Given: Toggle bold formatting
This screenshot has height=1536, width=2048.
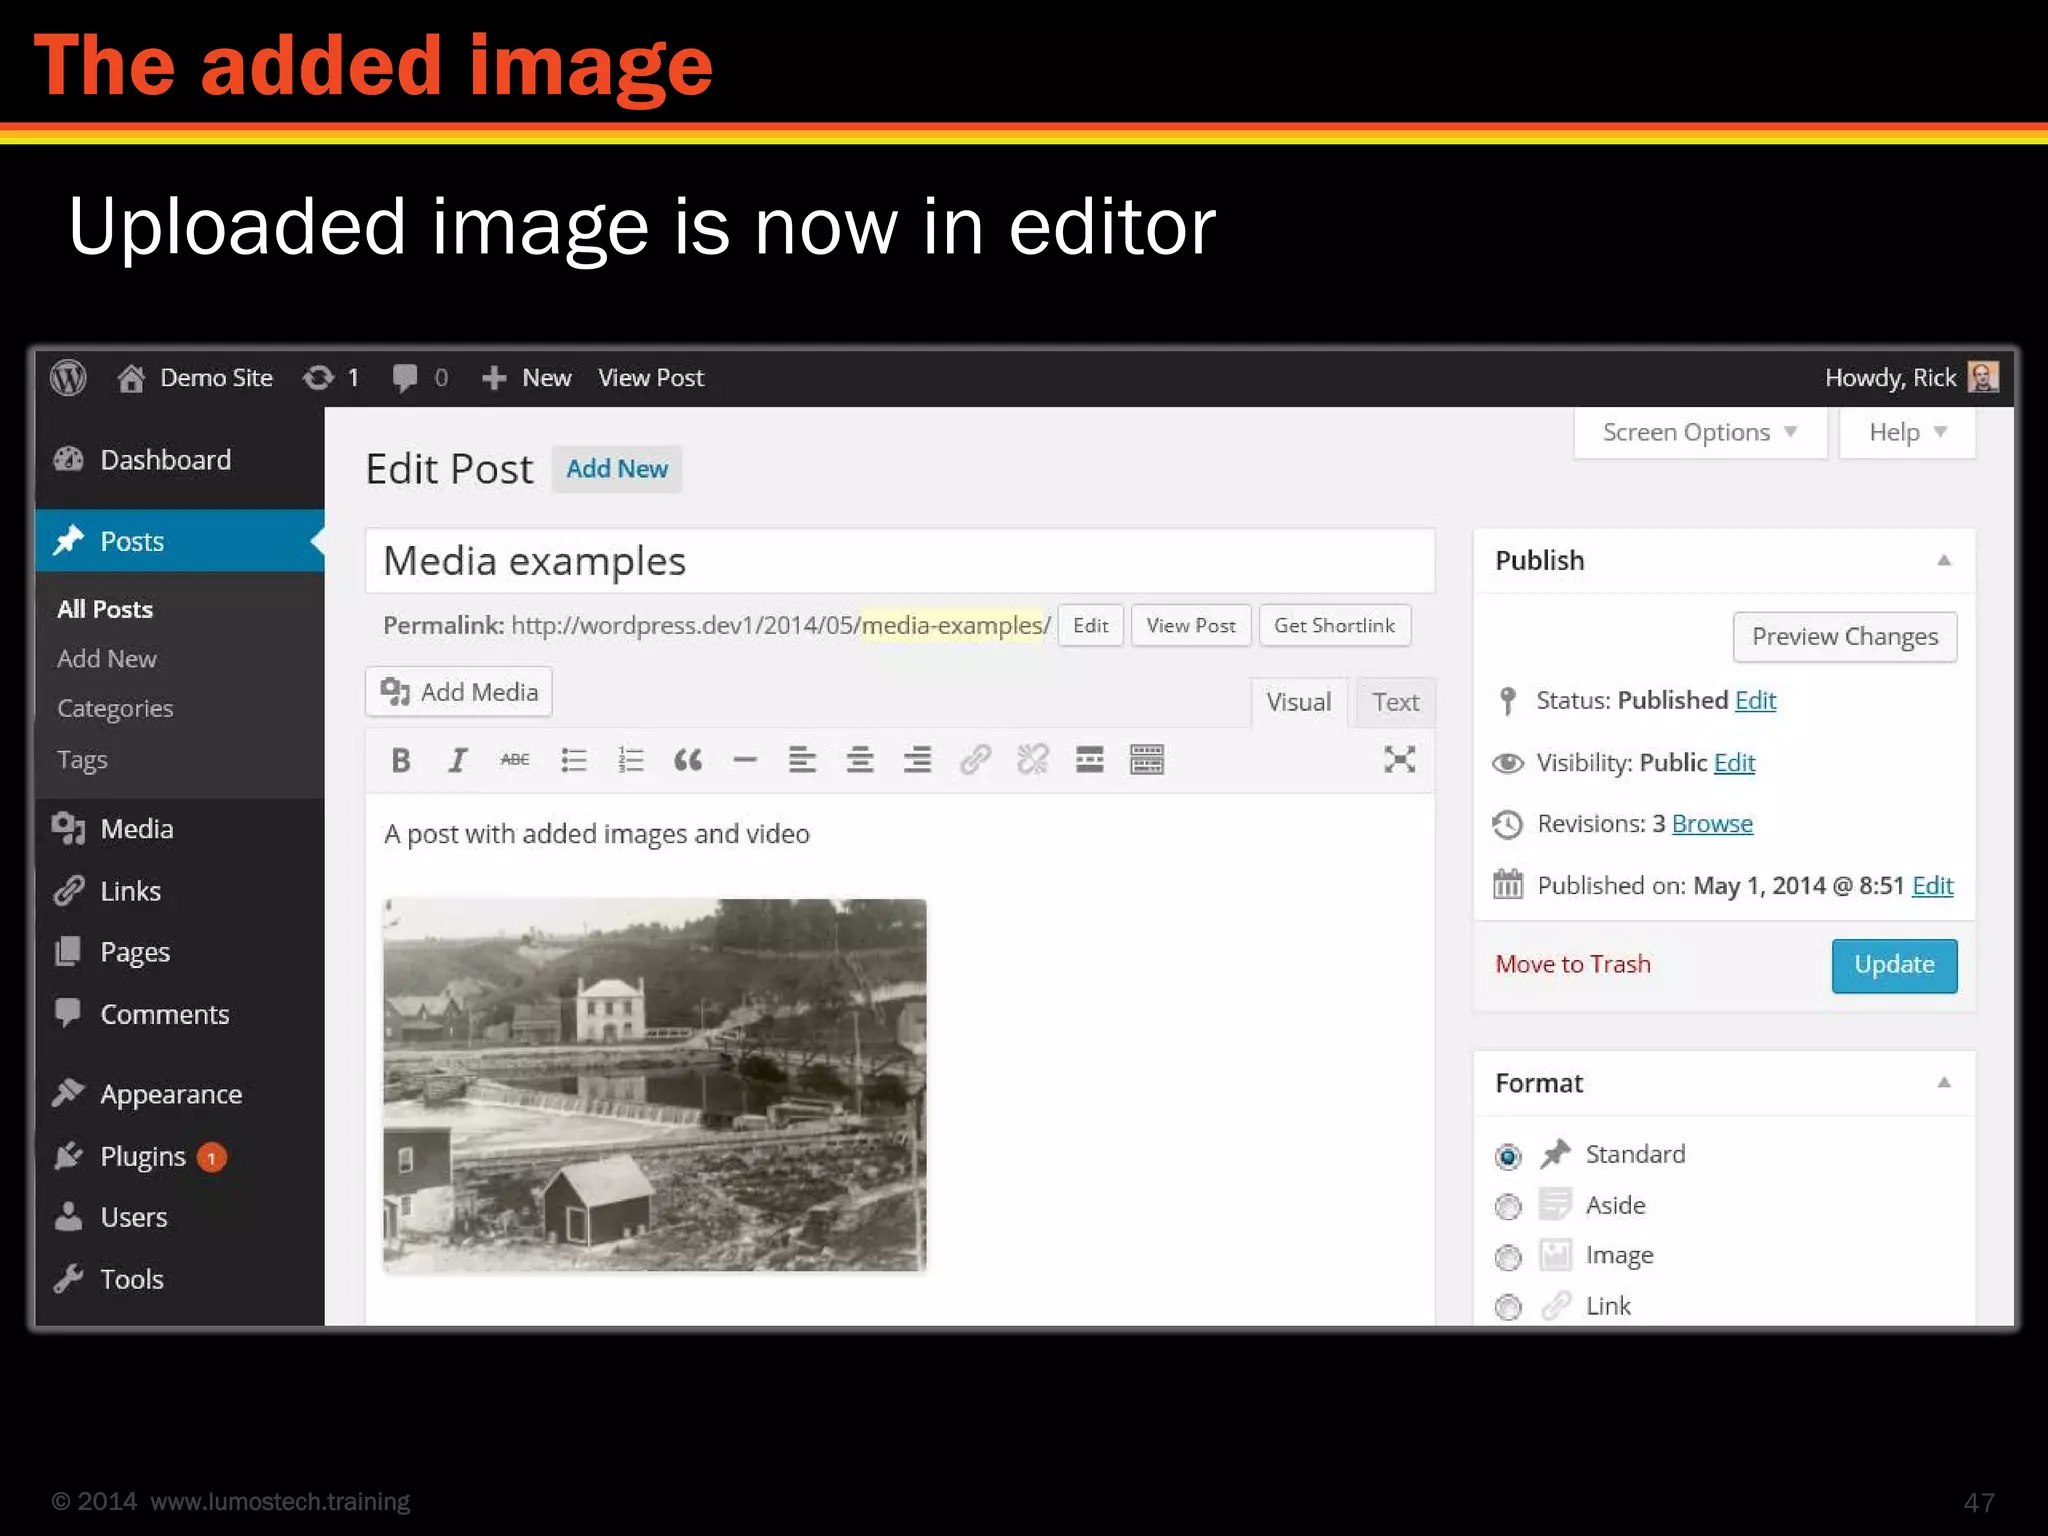Looking at the screenshot, I should coord(401,760).
